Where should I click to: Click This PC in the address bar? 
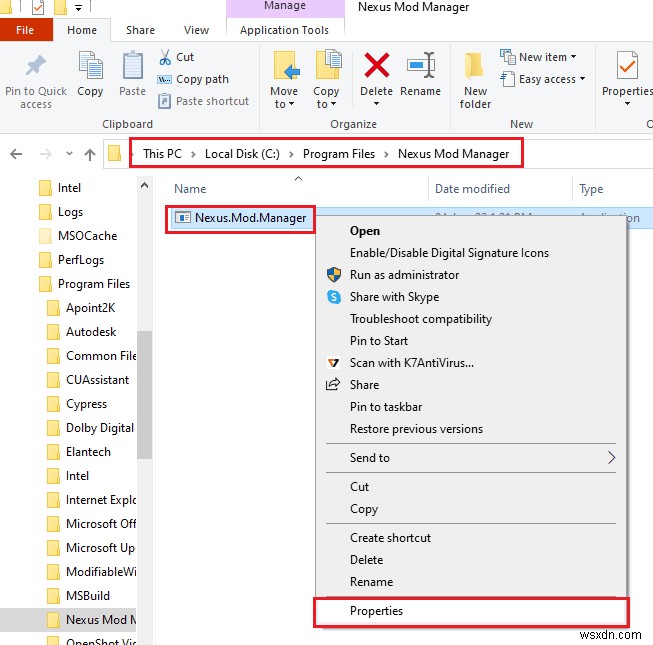(x=162, y=154)
